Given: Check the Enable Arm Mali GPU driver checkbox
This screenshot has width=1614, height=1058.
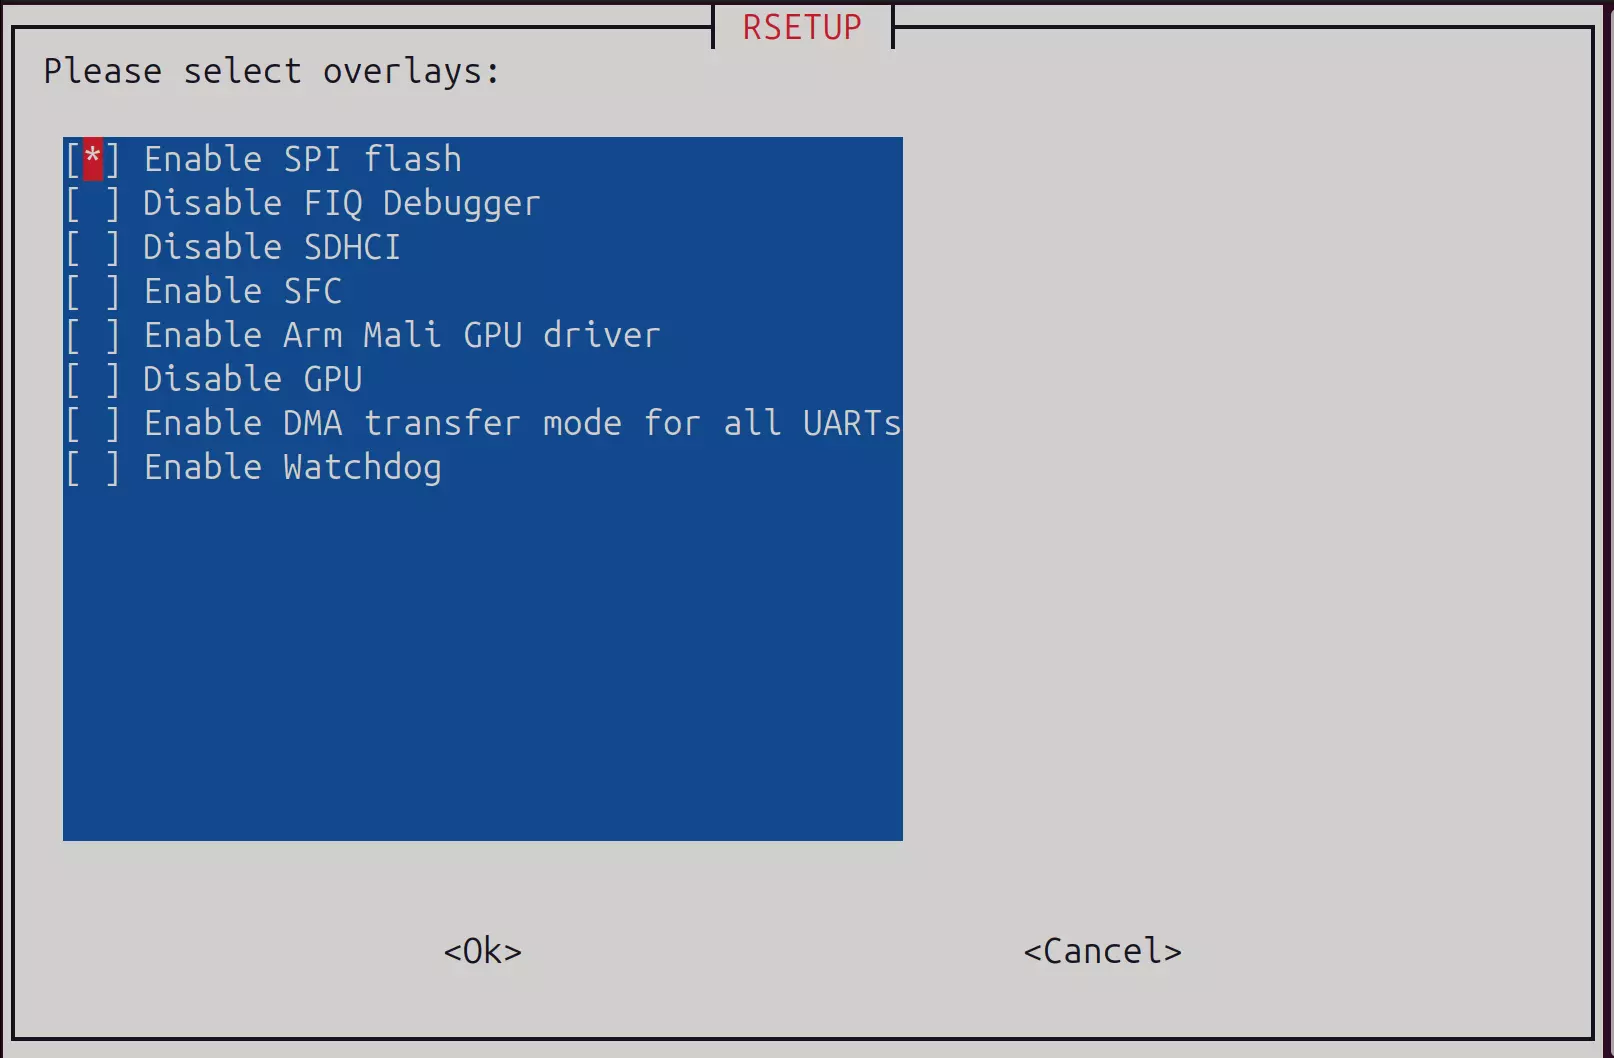Looking at the screenshot, I should 93,335.
